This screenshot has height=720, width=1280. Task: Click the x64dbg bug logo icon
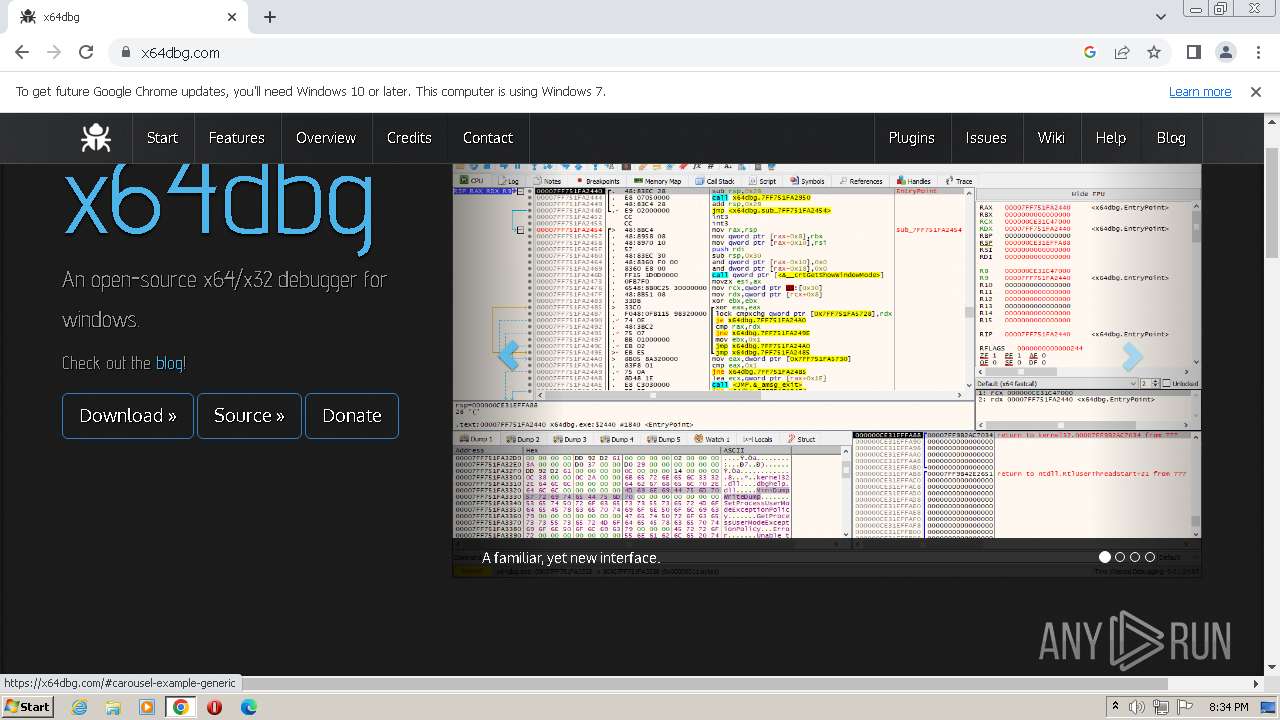coord(96,138)
